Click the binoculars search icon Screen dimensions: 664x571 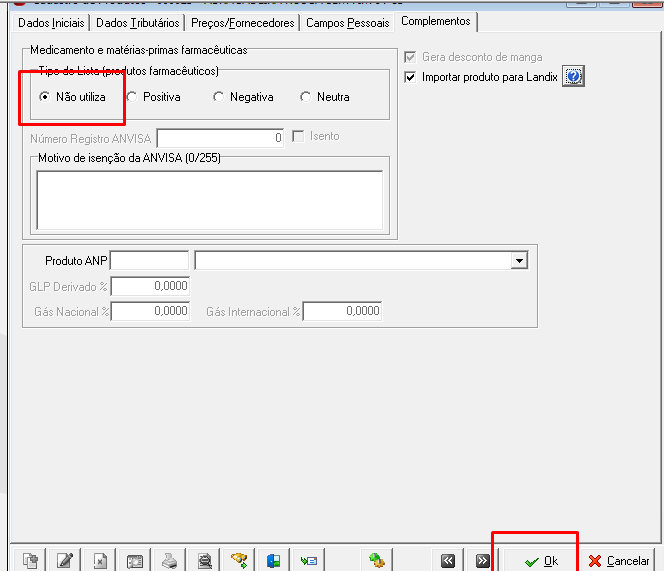239,560
